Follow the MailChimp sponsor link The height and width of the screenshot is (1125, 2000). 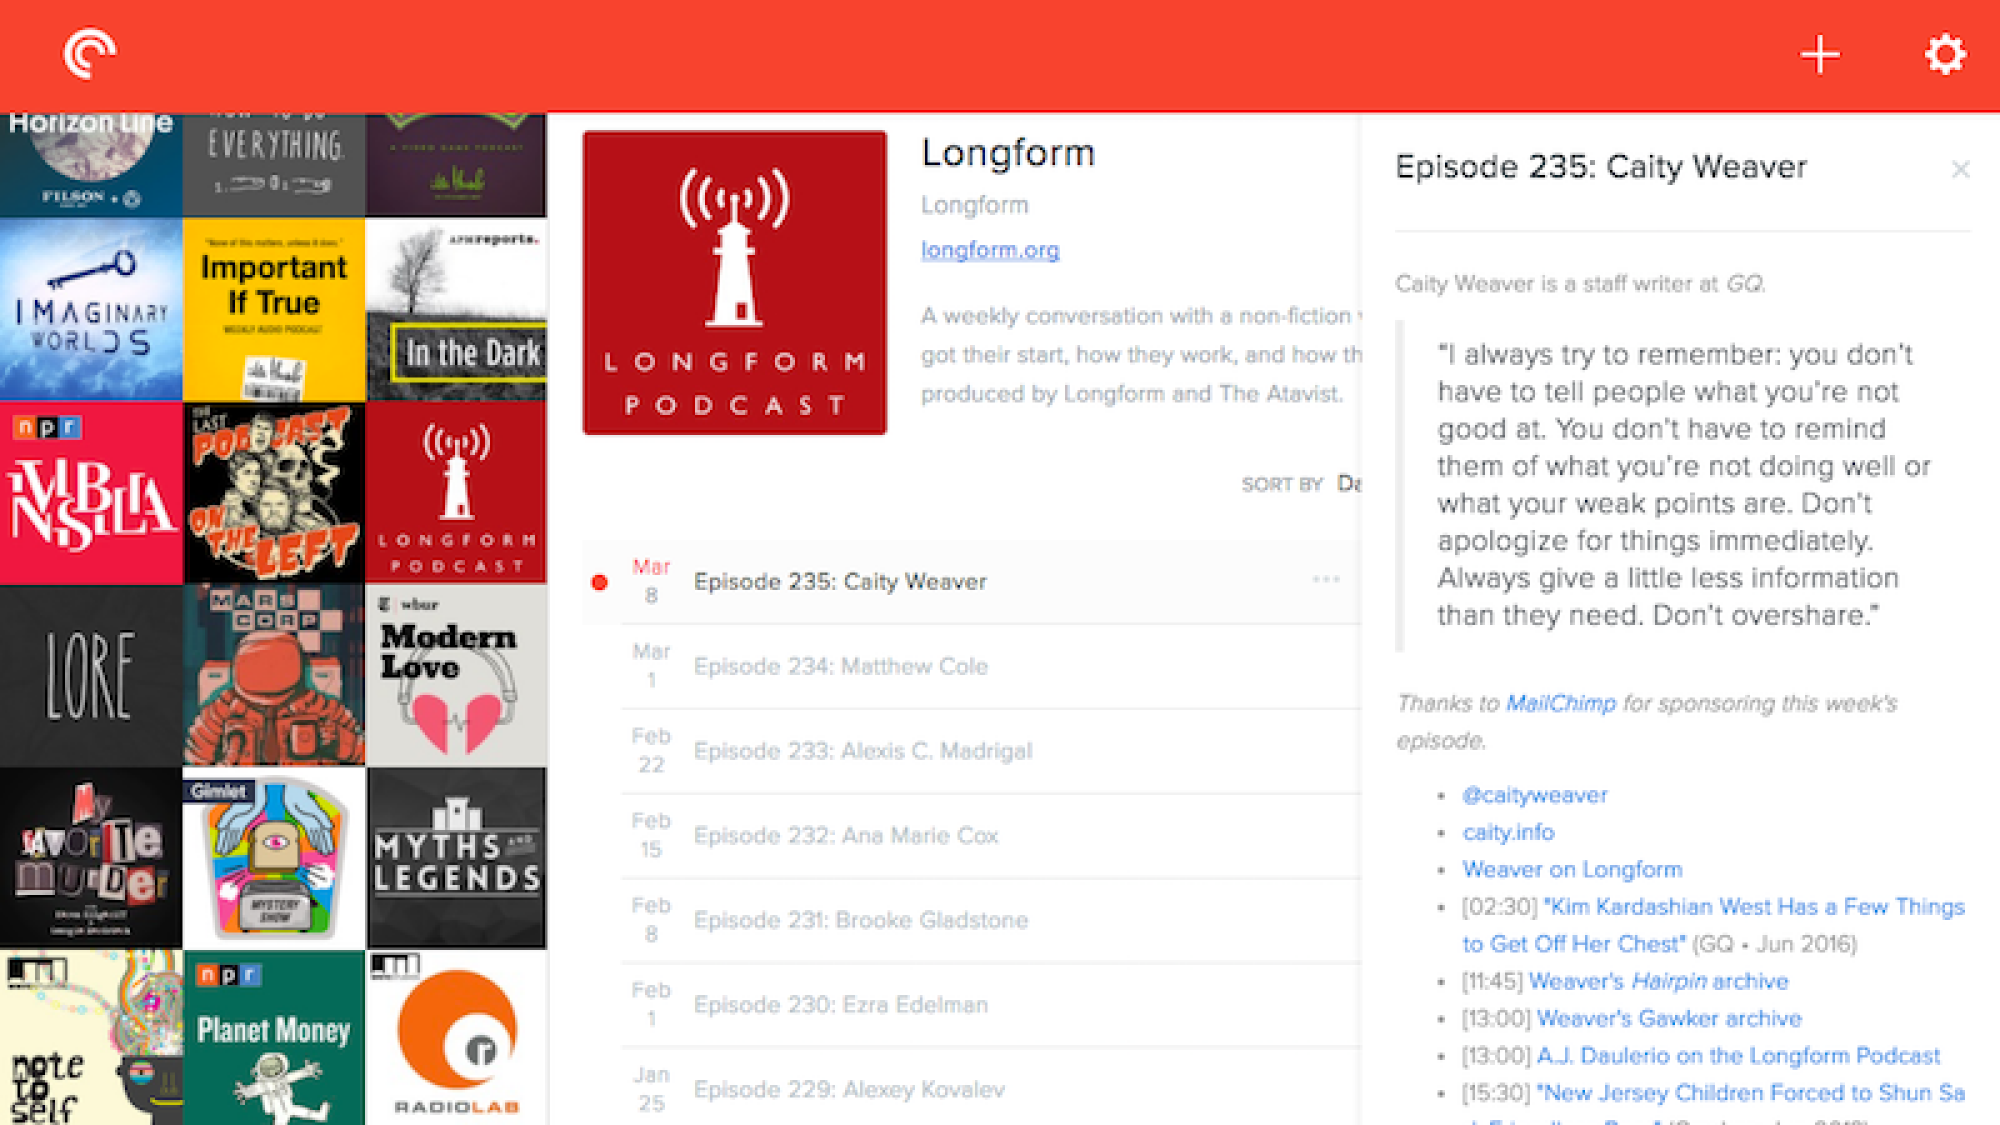click(x=1560, y=703)
